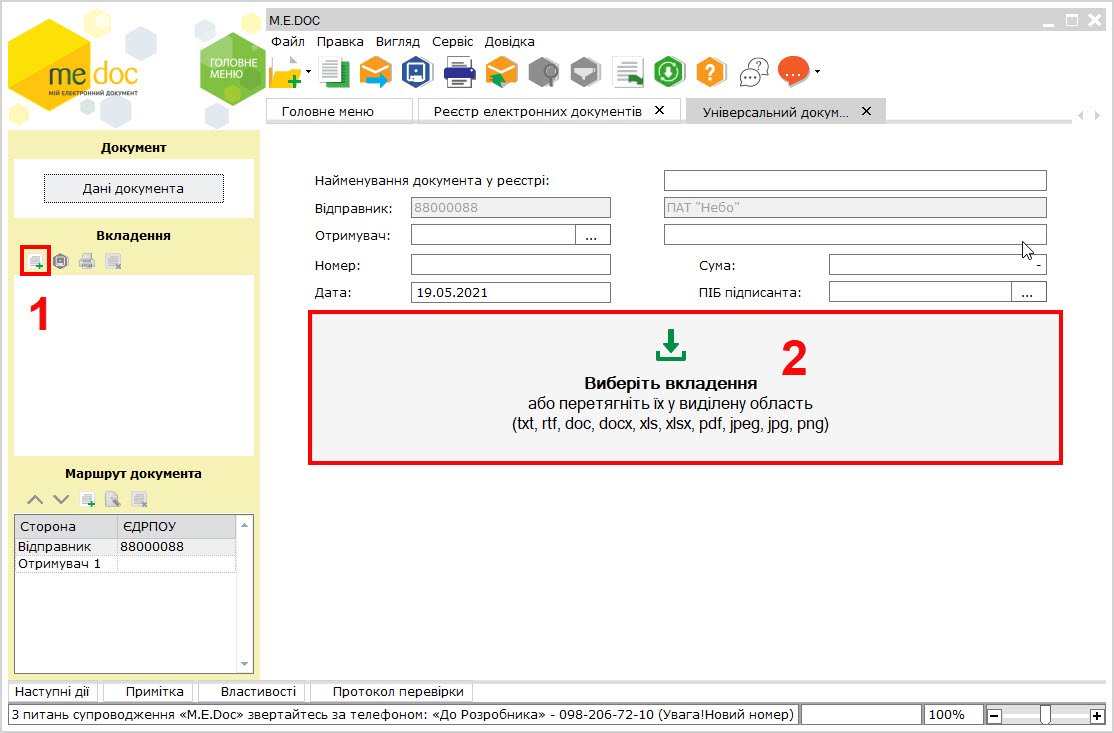Click the Виберіть вкладення drop area
1114x733 pixels.
click(685, 388)
